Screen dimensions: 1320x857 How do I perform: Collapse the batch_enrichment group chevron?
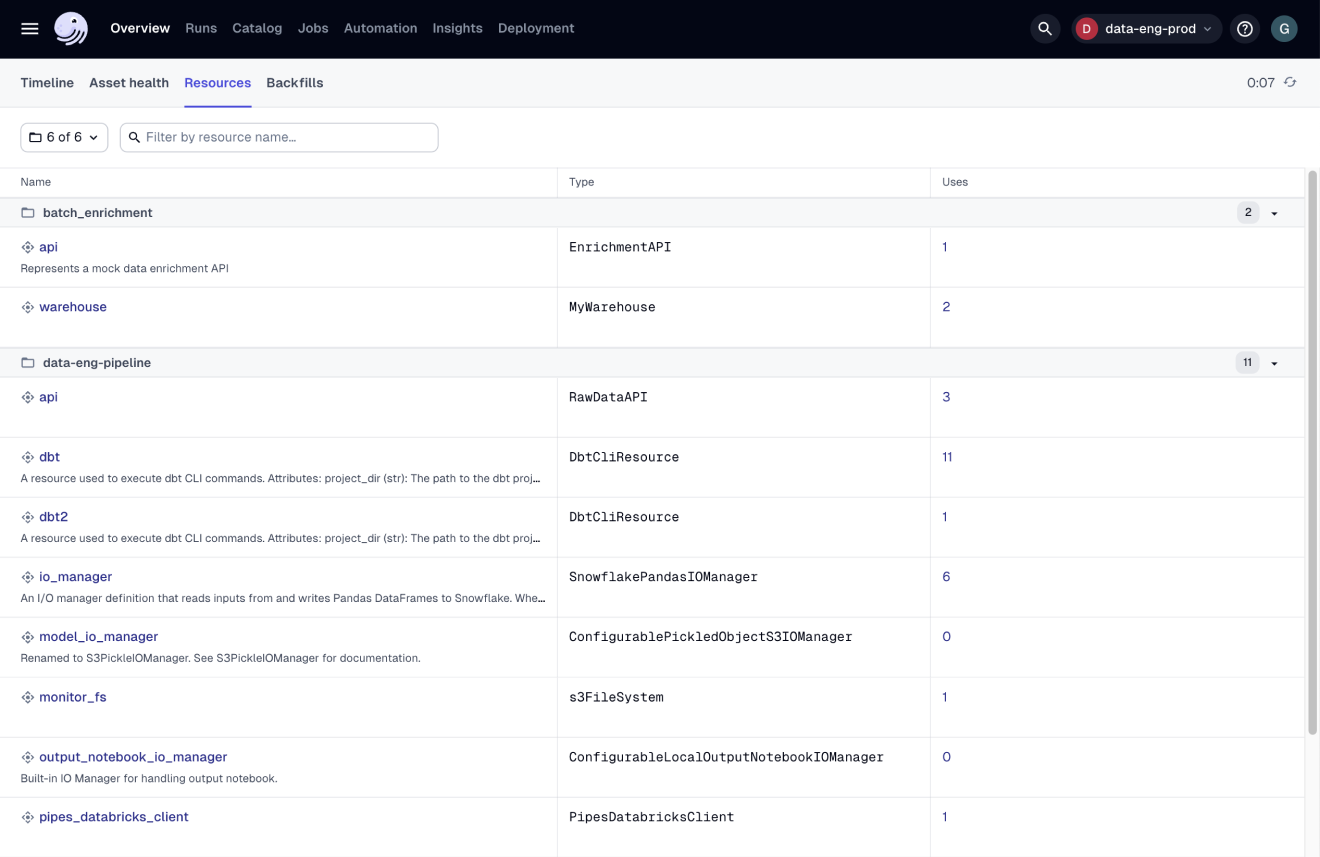1274,212
